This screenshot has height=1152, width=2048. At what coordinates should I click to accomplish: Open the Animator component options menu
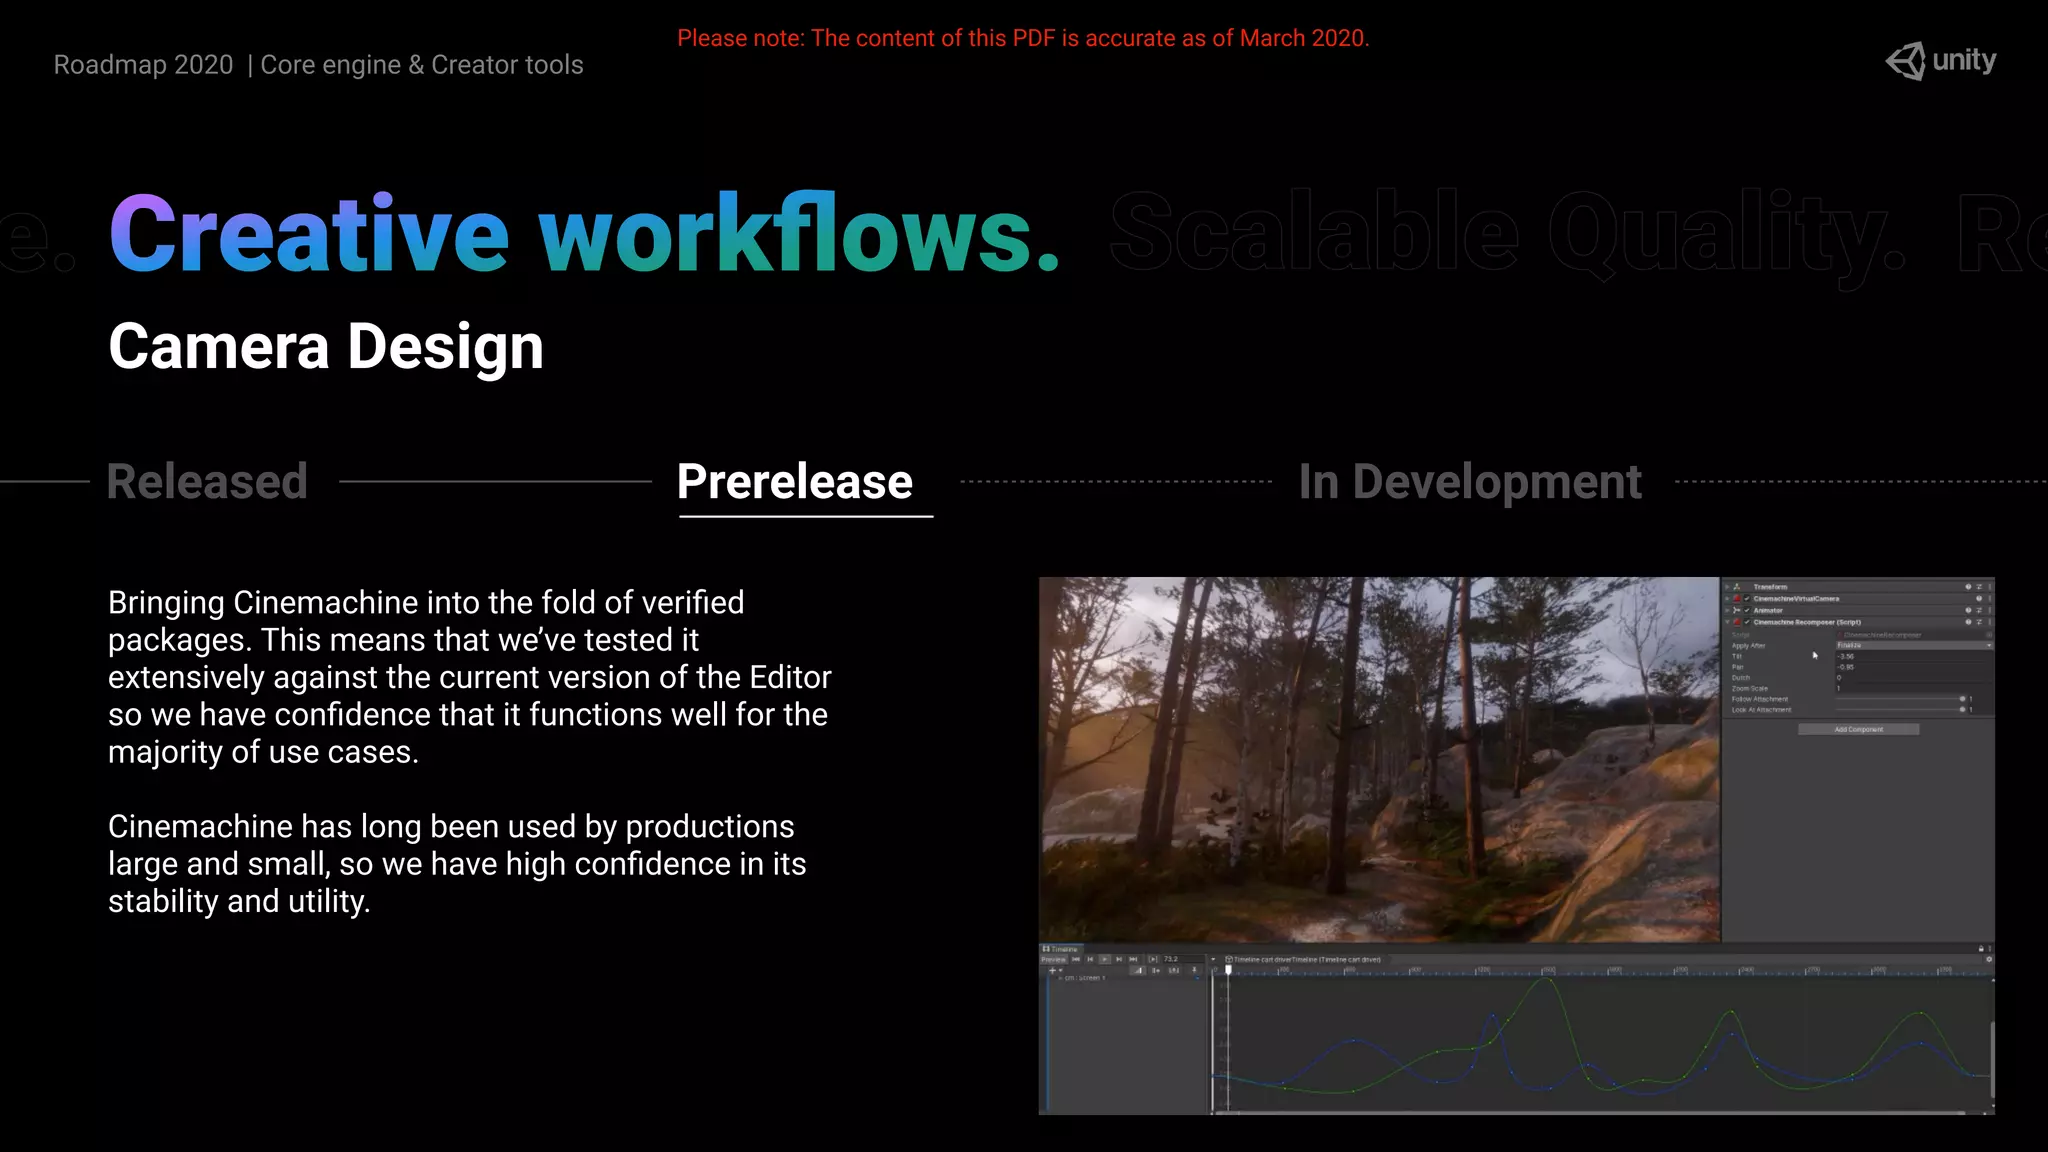pos(1990,610)
